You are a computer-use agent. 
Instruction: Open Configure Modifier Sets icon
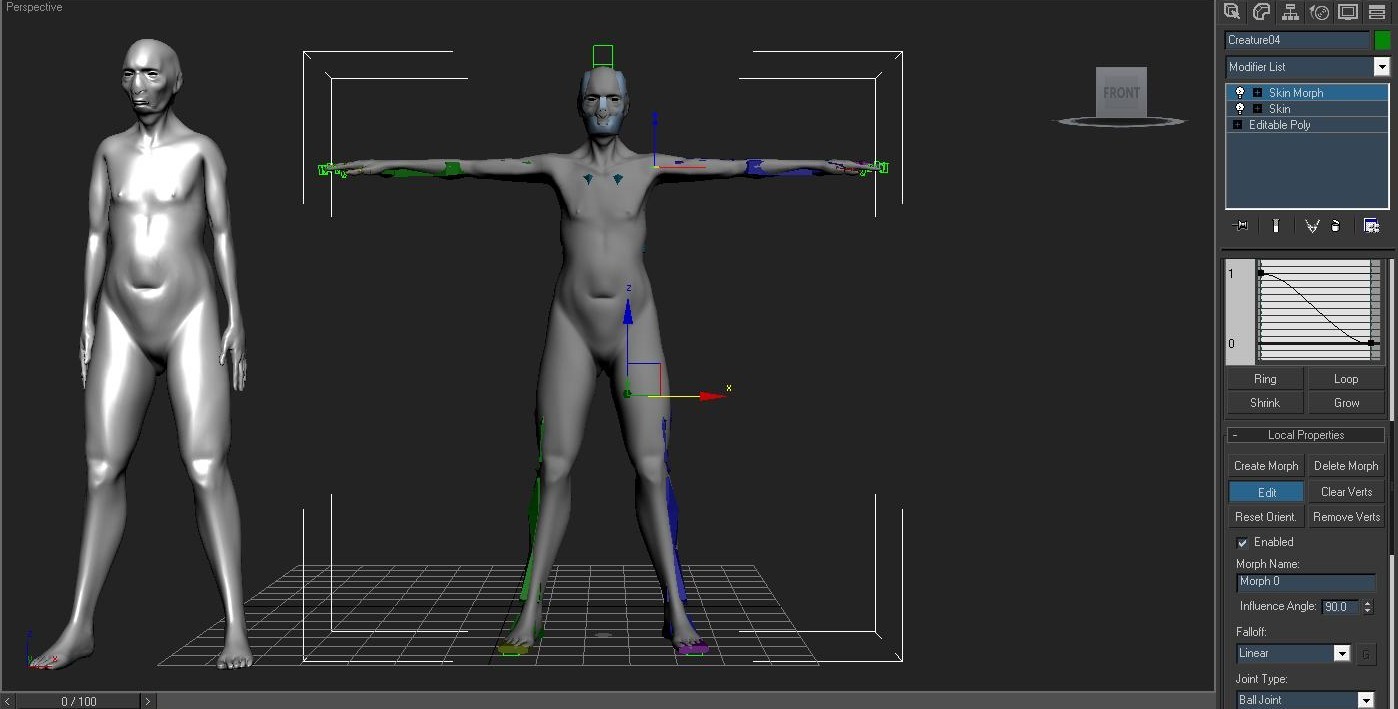(x=1371, y=226)
